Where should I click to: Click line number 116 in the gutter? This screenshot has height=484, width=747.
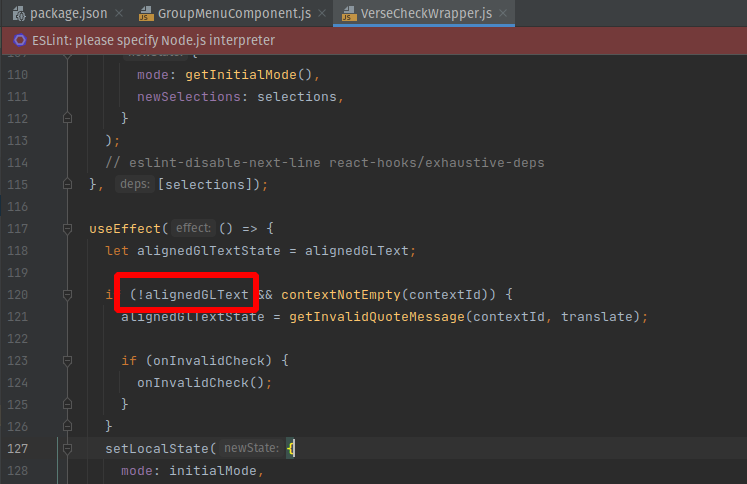pyautogui.click(x=18, y=207)
